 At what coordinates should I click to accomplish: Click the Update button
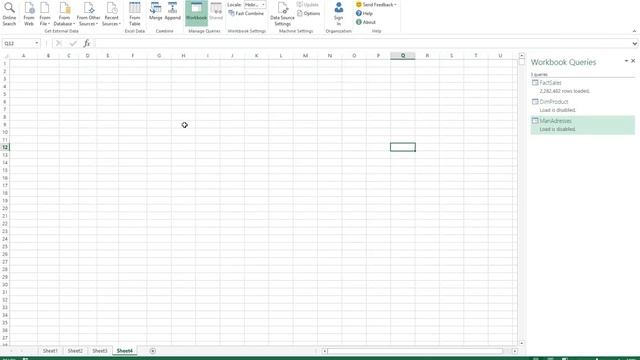click(x=308, y=4)
